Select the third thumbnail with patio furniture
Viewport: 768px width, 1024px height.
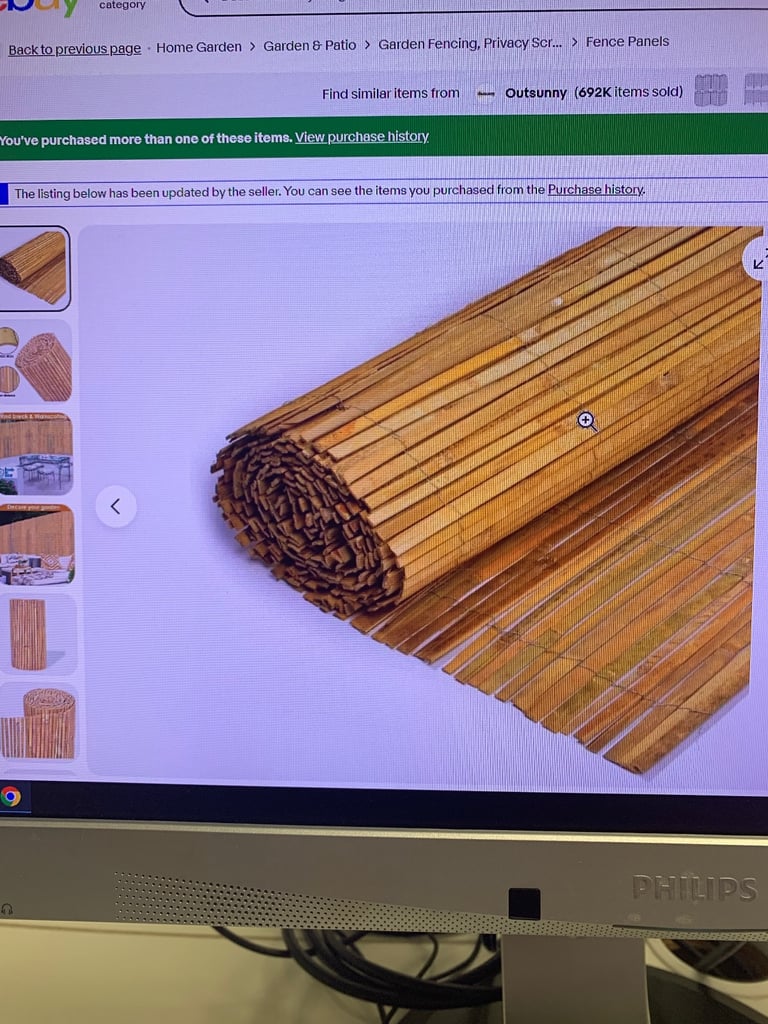pos(36,454)
